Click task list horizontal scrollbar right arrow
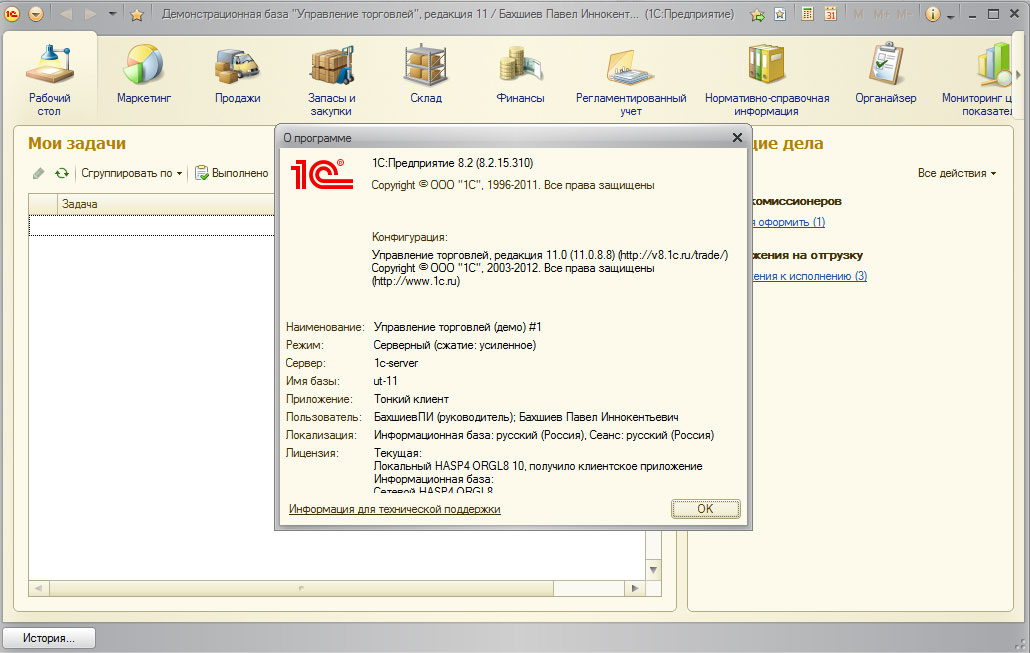Image resolution: width=1030 pixels, height=653 pixels. coord(635,588)
